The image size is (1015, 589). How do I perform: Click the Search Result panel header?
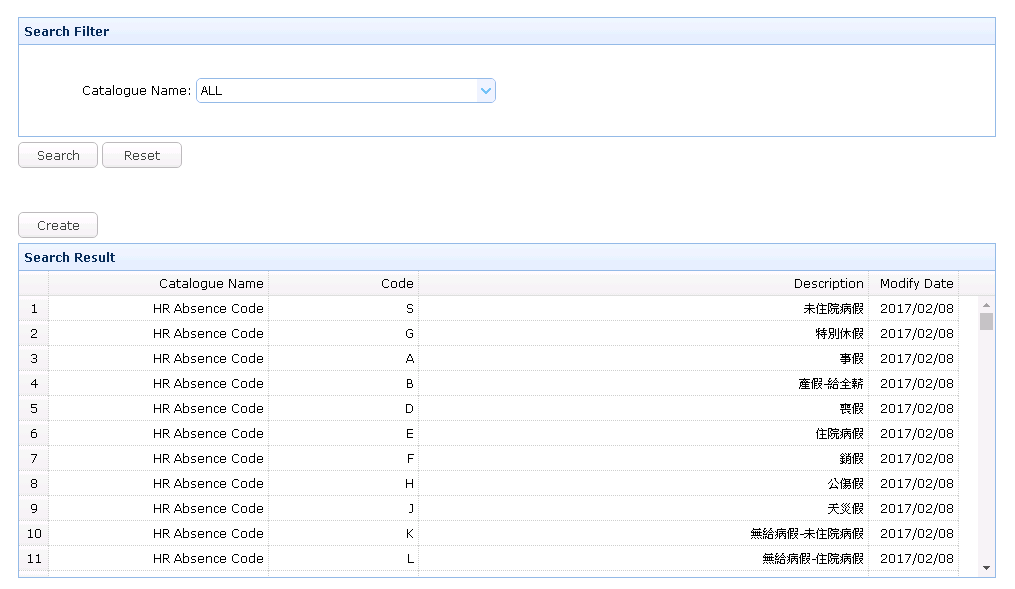click(507, 257)
